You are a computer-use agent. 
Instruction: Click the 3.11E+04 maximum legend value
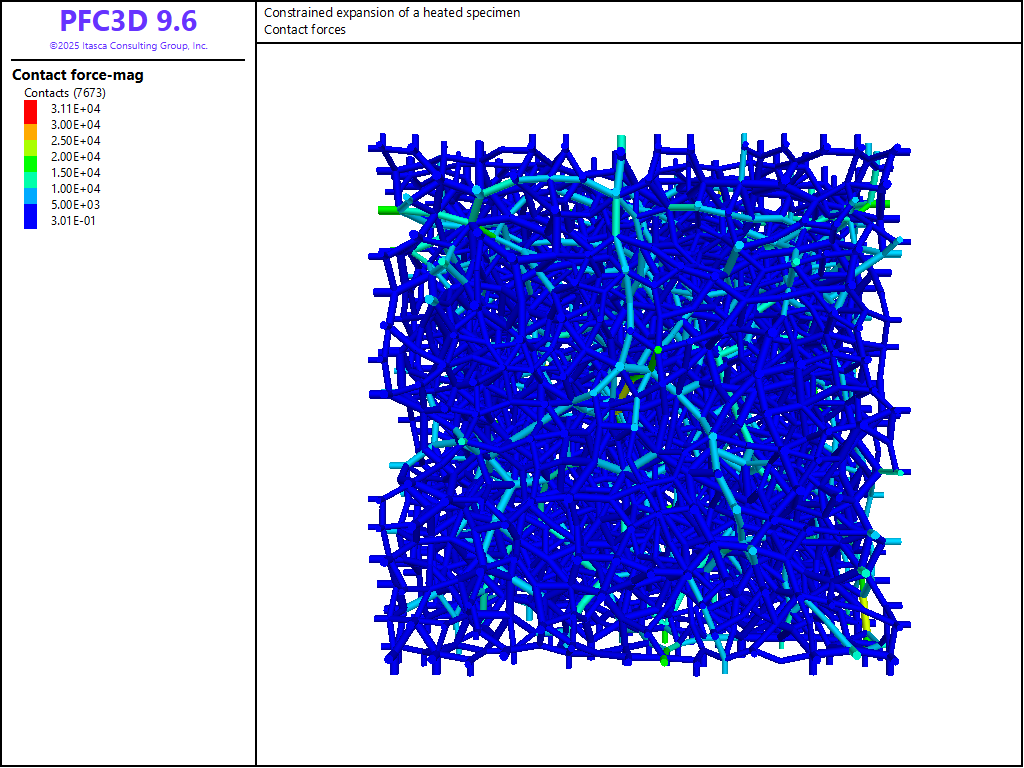76,109
